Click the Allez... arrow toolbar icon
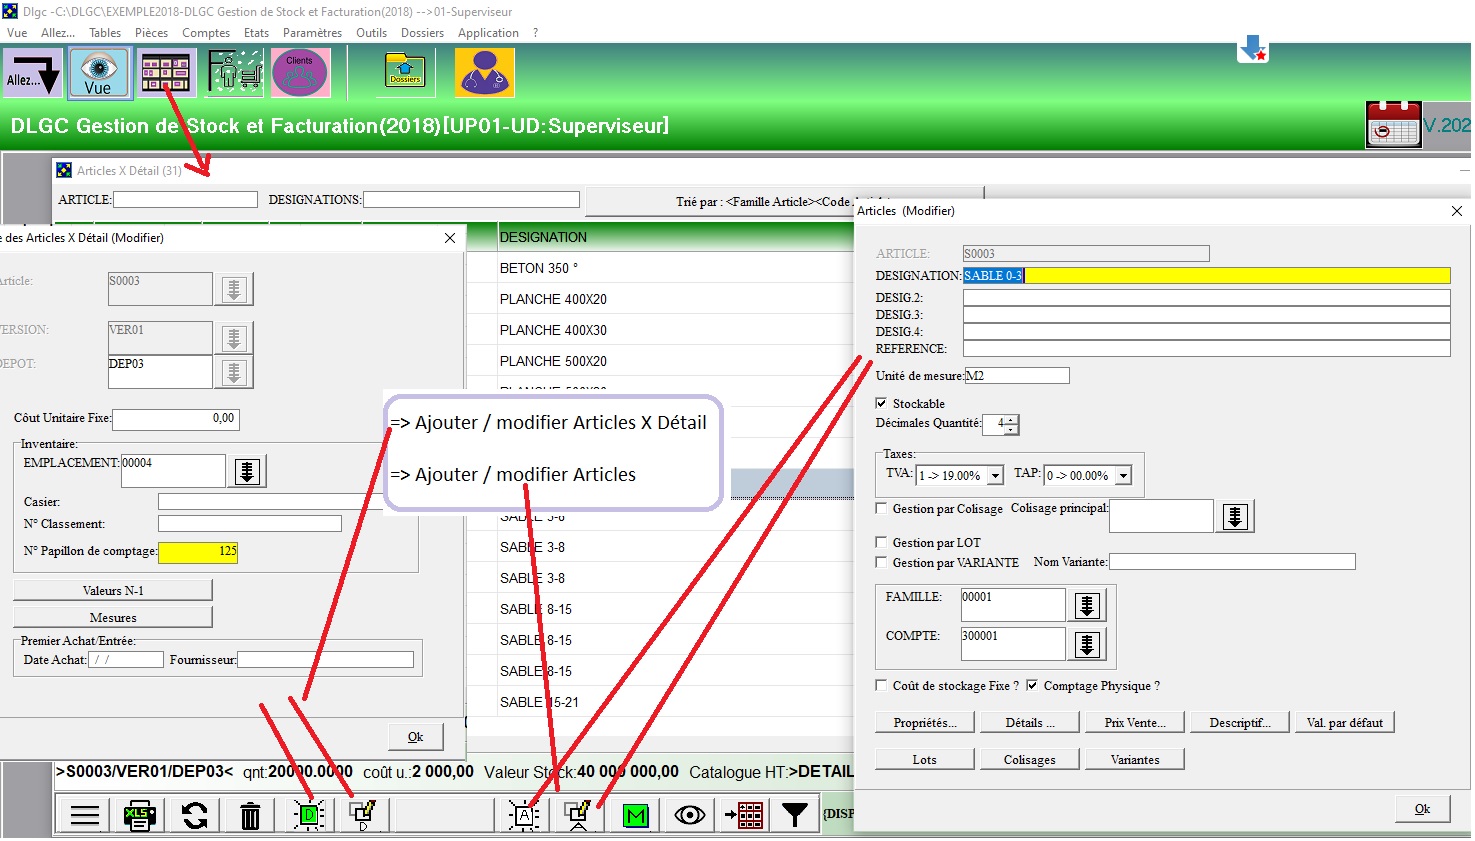This screenshot has width=1475, height=841. tap(33, 74)
